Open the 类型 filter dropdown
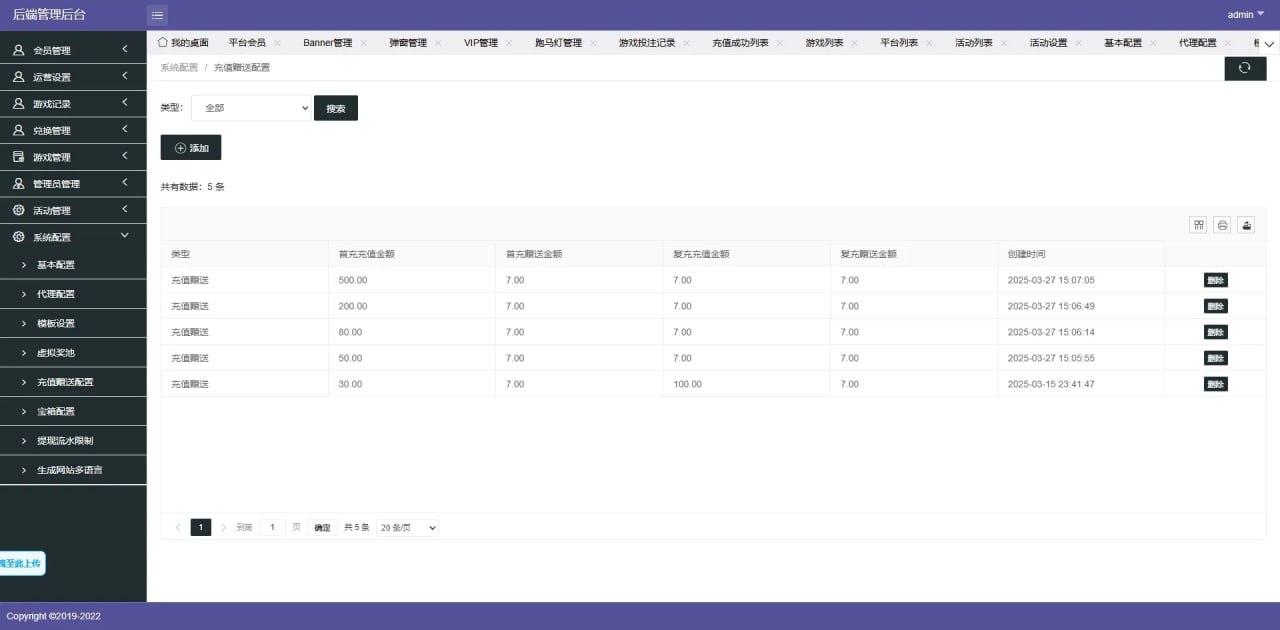1280x630 pixels. pyautogui.click(x=250, y=107)
